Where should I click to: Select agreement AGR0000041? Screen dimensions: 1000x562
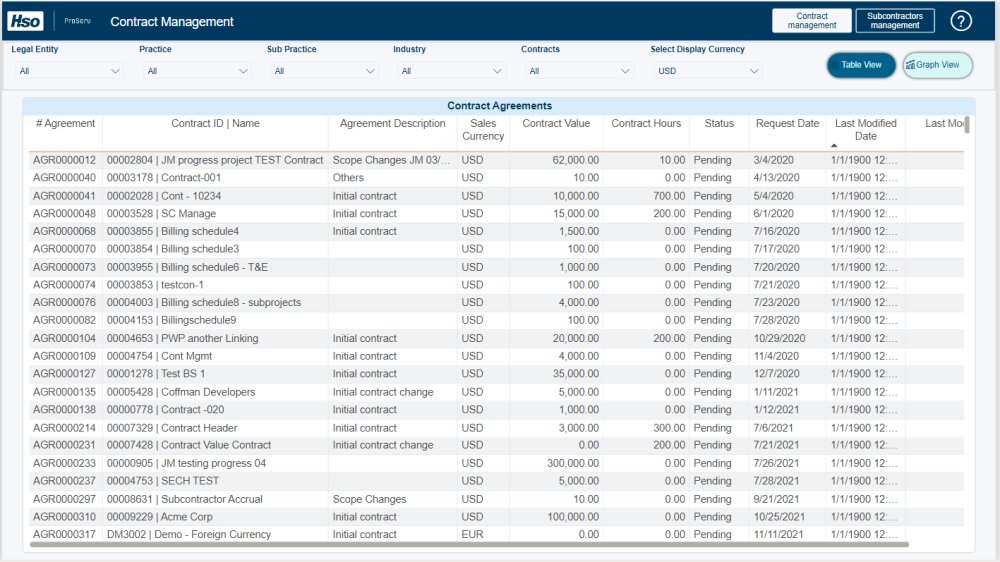(64, 196)
